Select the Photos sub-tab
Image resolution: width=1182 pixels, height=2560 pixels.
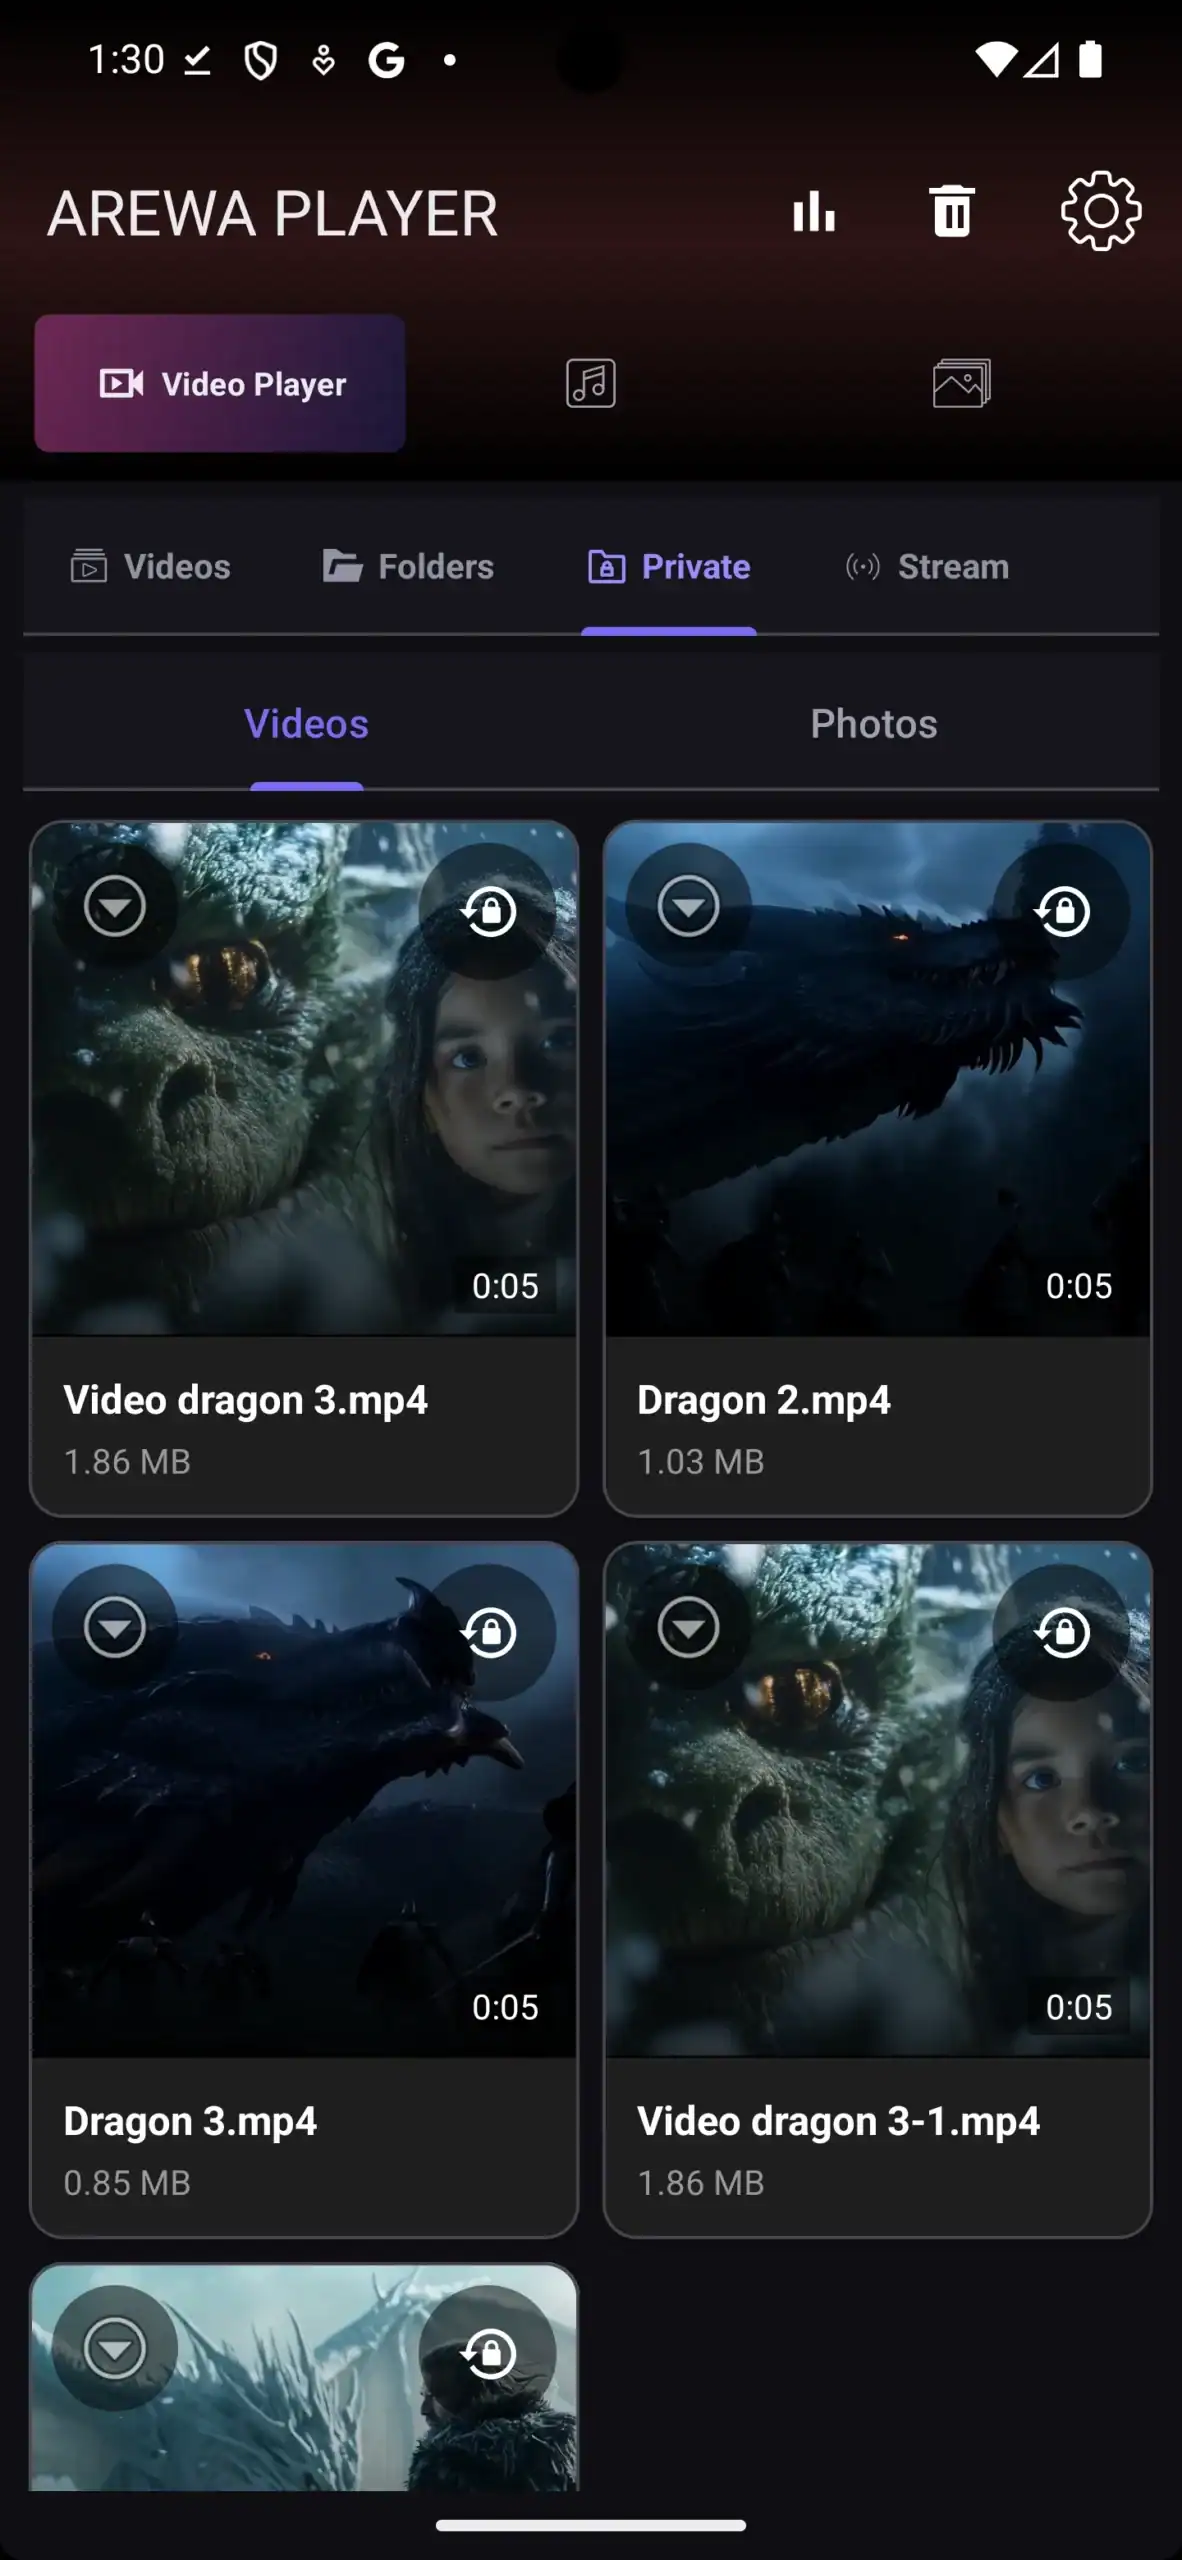coord(873,724)
